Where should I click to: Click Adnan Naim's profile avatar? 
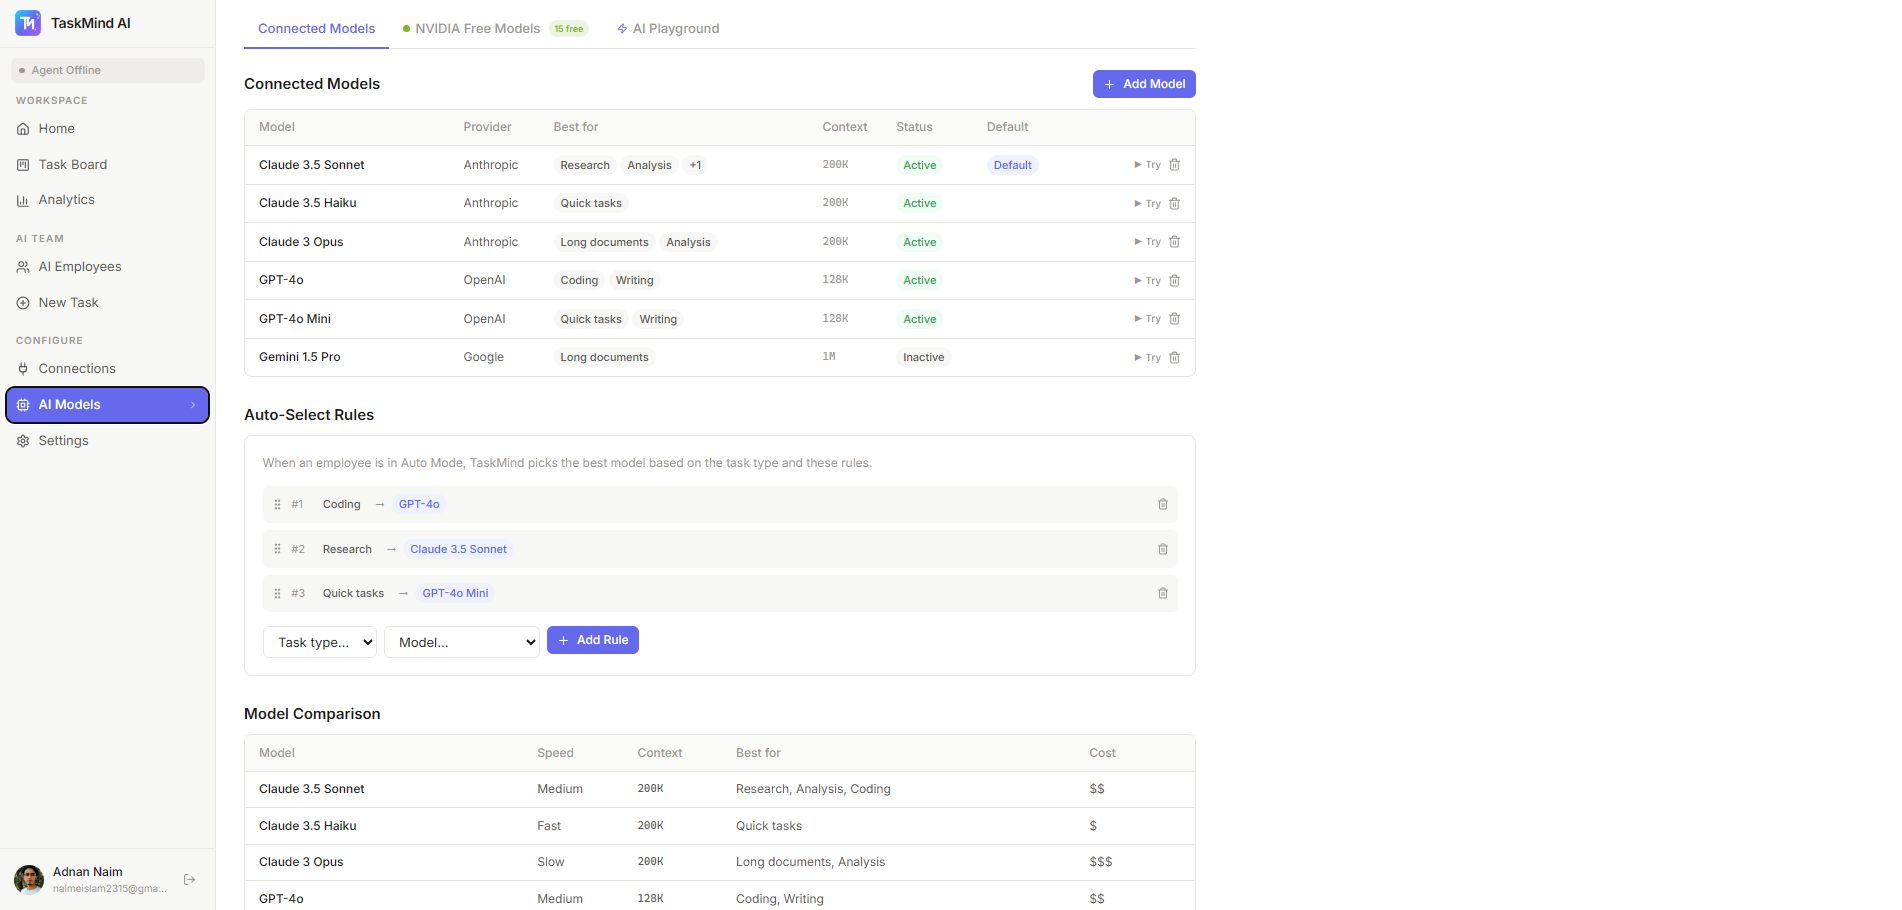tap(29, 880)
